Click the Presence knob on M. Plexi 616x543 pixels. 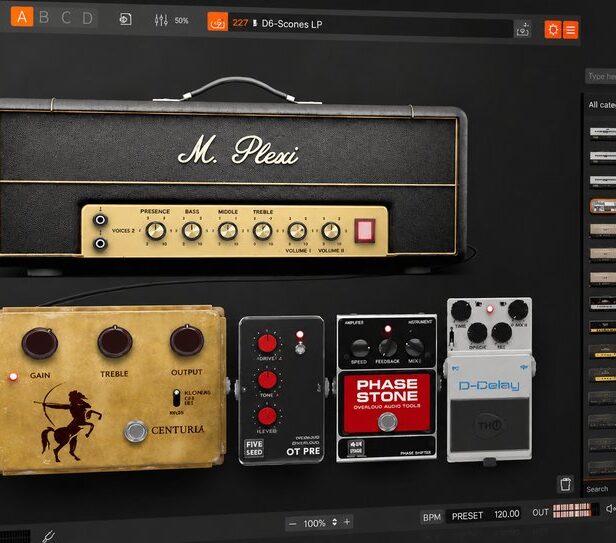pyautogui.click(x=156, y=231)
